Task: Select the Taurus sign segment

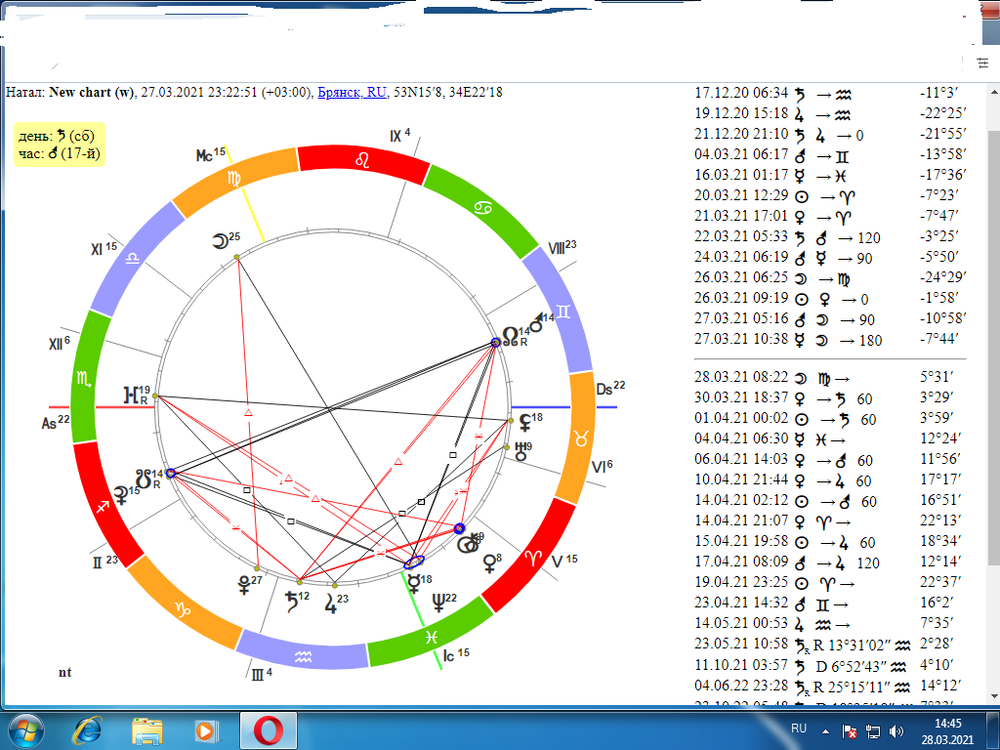Action: coord(581,439)
